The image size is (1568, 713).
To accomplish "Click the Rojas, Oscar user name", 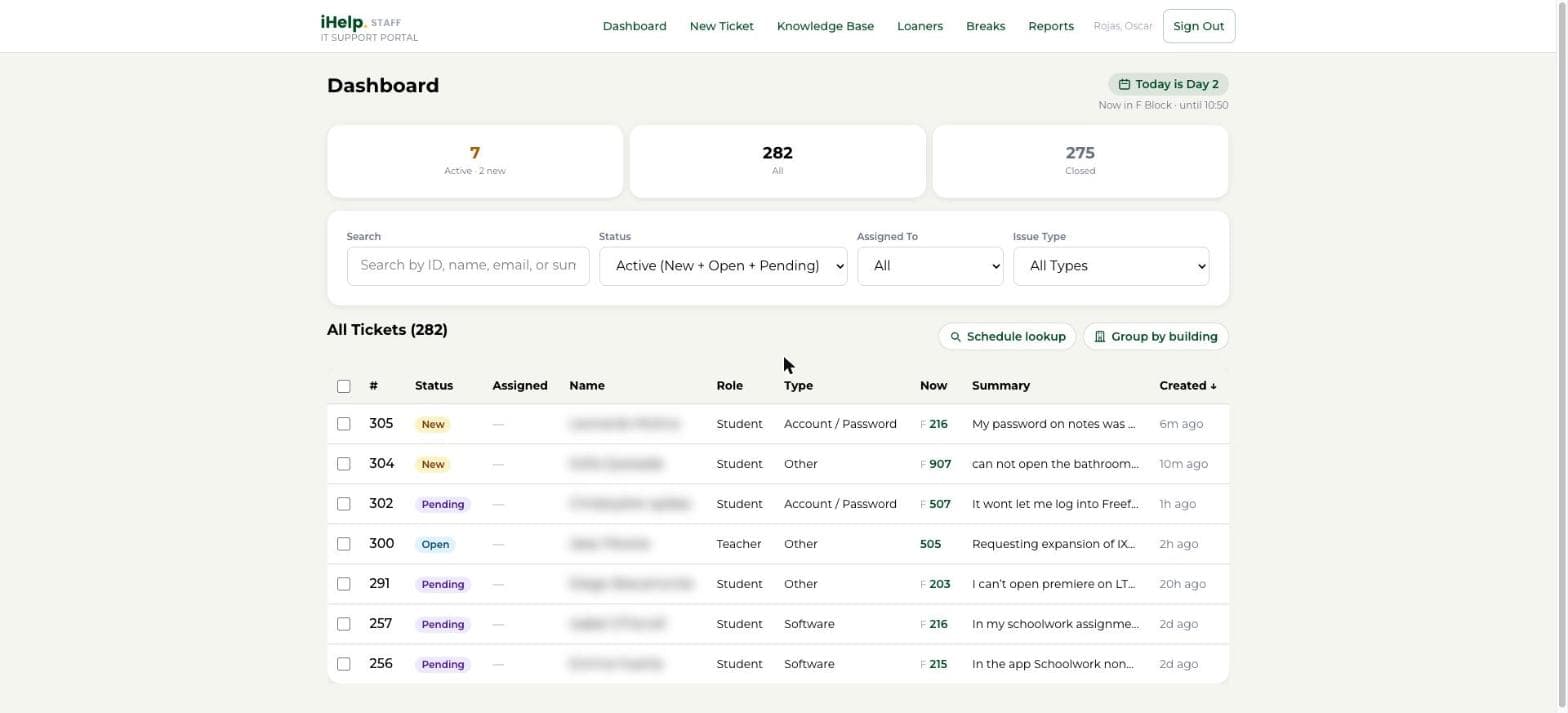I will 1123,26.
